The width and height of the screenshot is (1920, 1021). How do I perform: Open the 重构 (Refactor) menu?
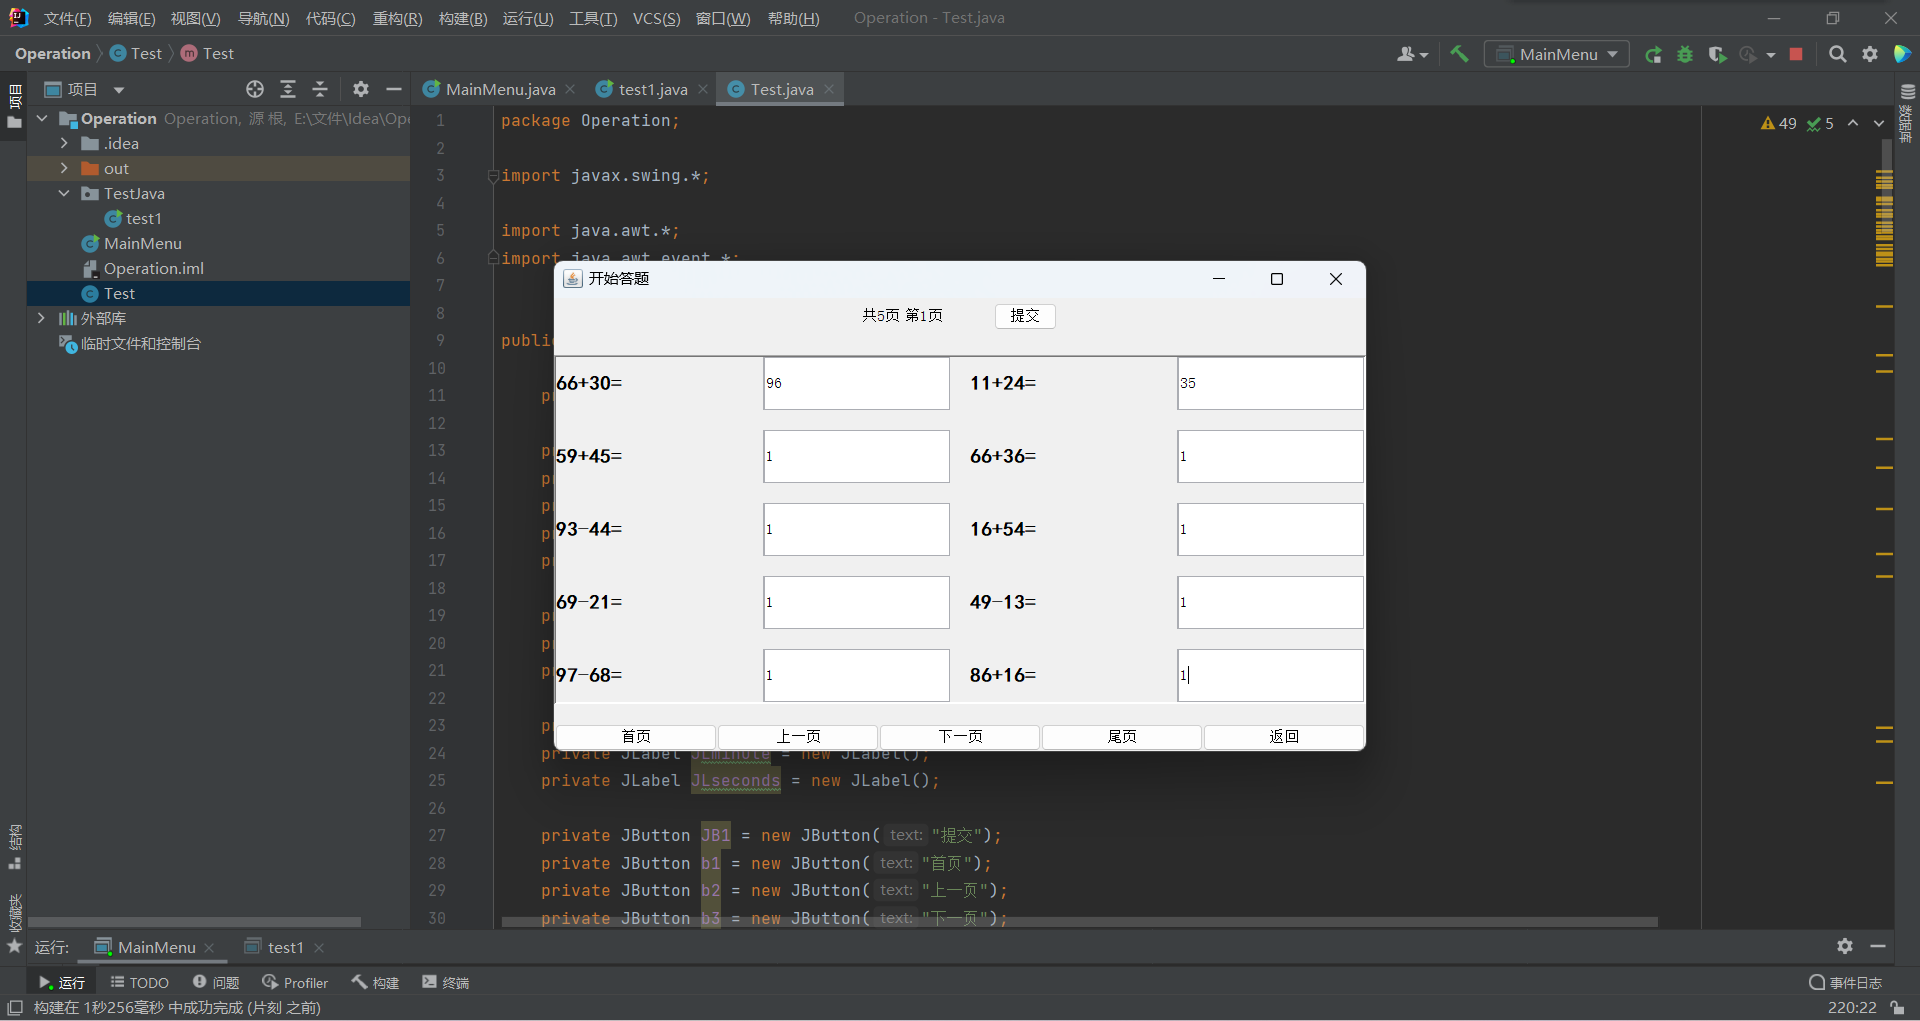[x=397, y=19]
